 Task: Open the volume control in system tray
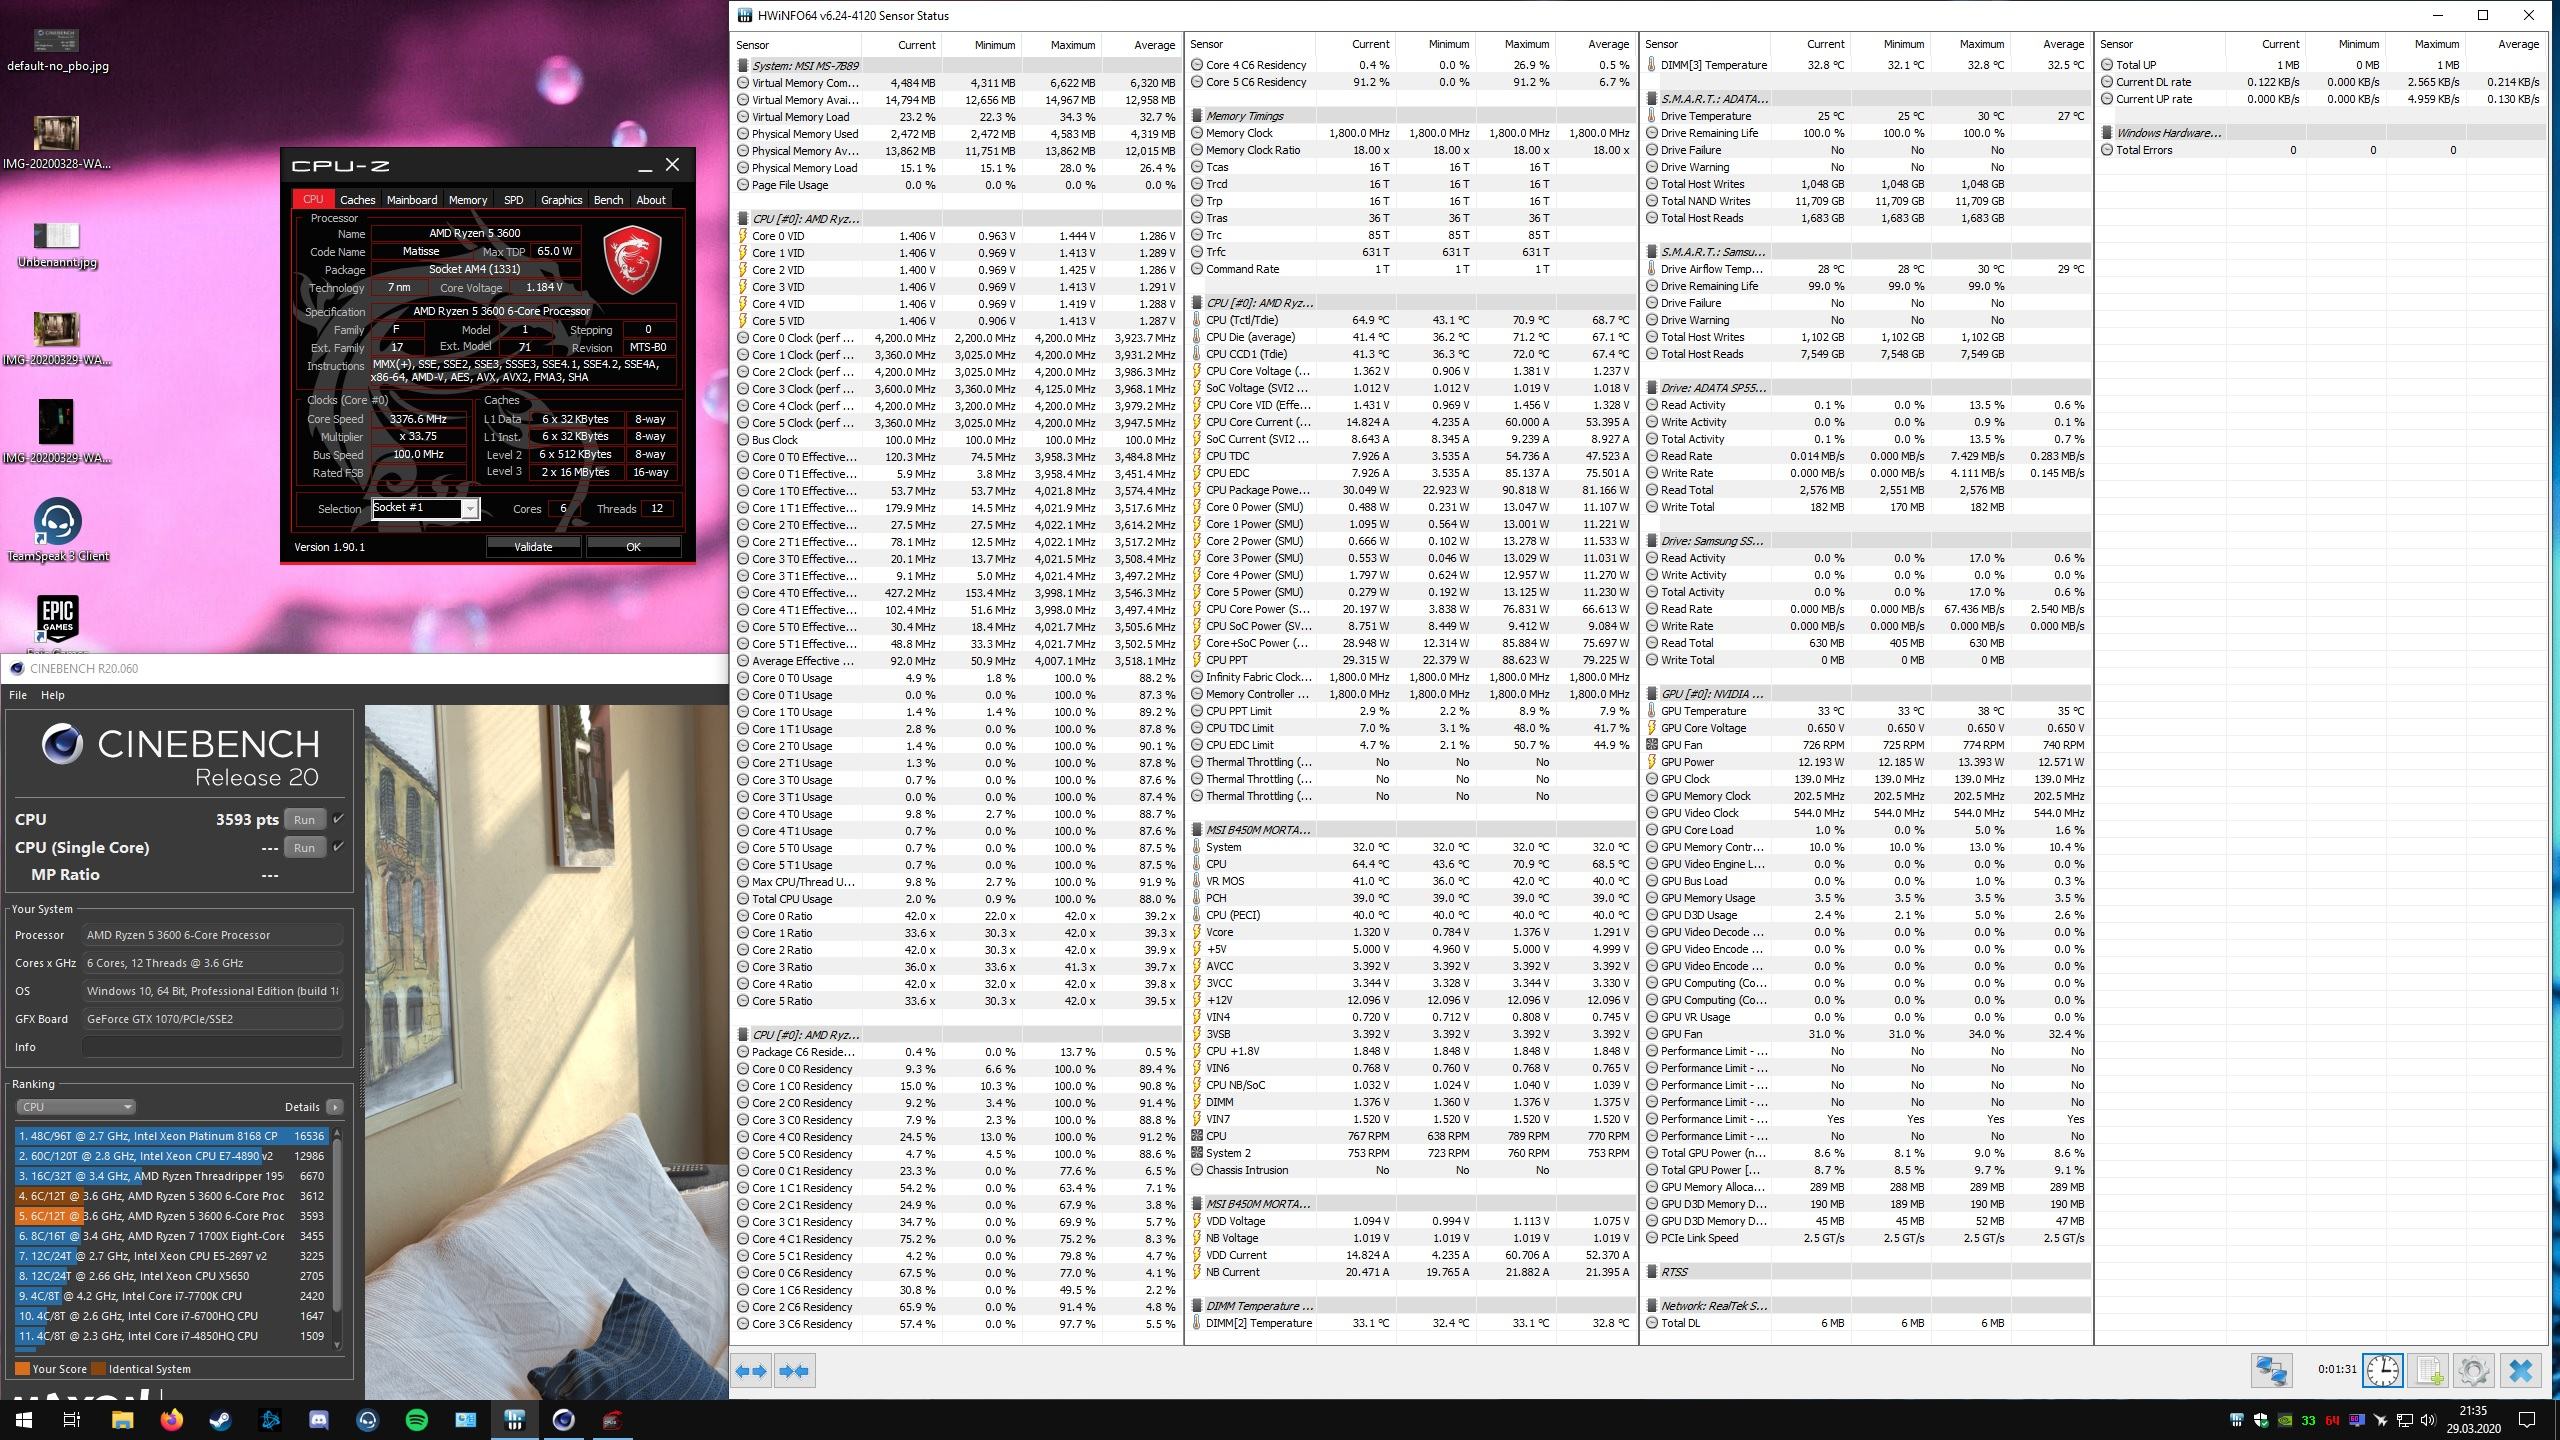click(x=2429, y=1420)
